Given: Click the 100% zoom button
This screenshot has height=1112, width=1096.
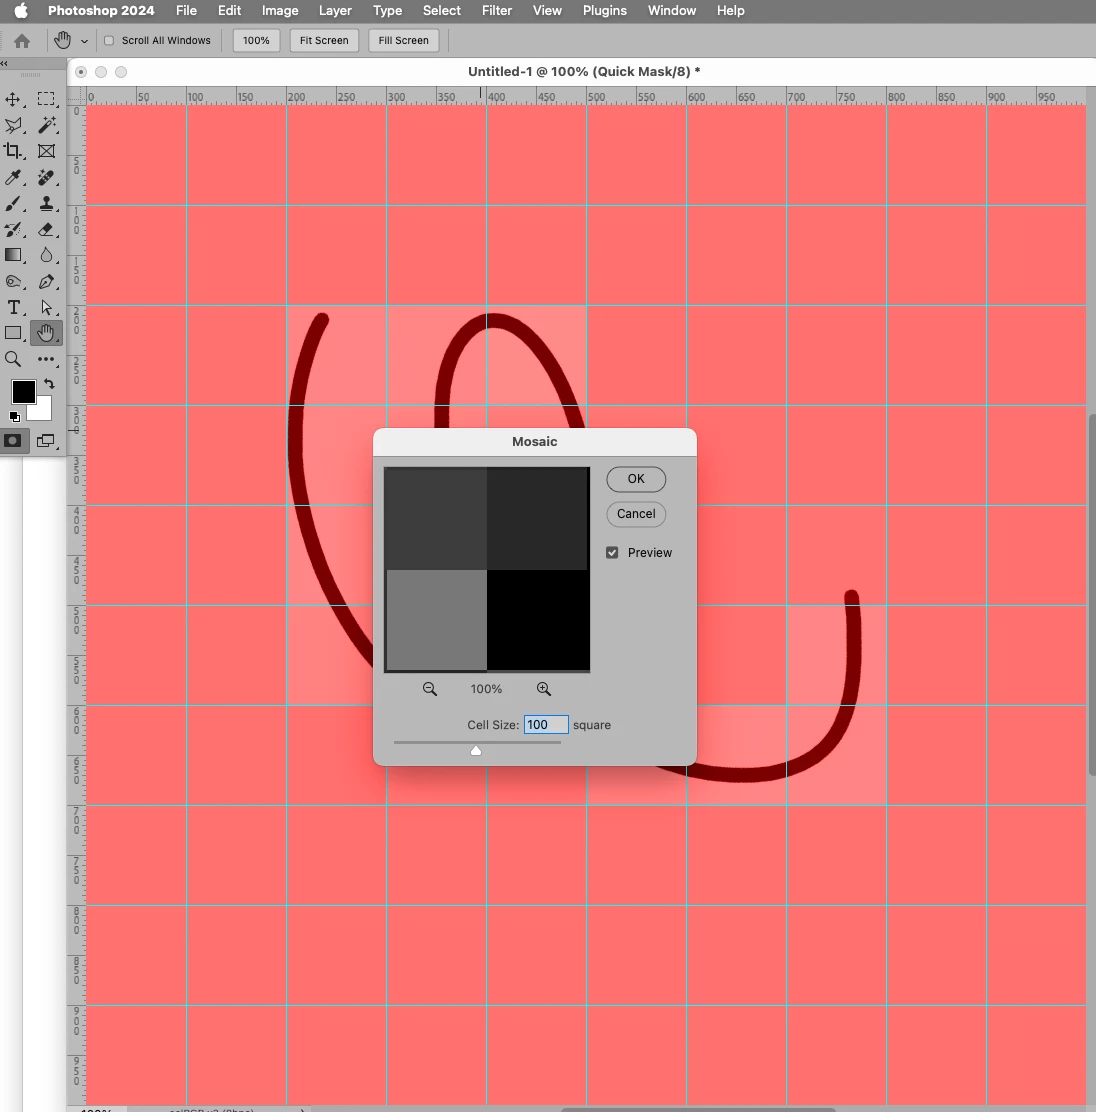Looking at the screenshot, I should point(256,40).
